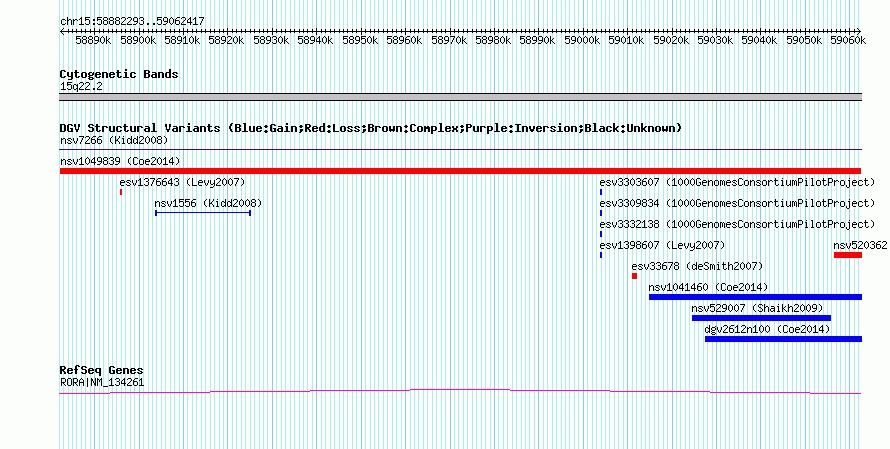
Task: Click the nsv520362 variant label
Action: [x=860, y=245]
